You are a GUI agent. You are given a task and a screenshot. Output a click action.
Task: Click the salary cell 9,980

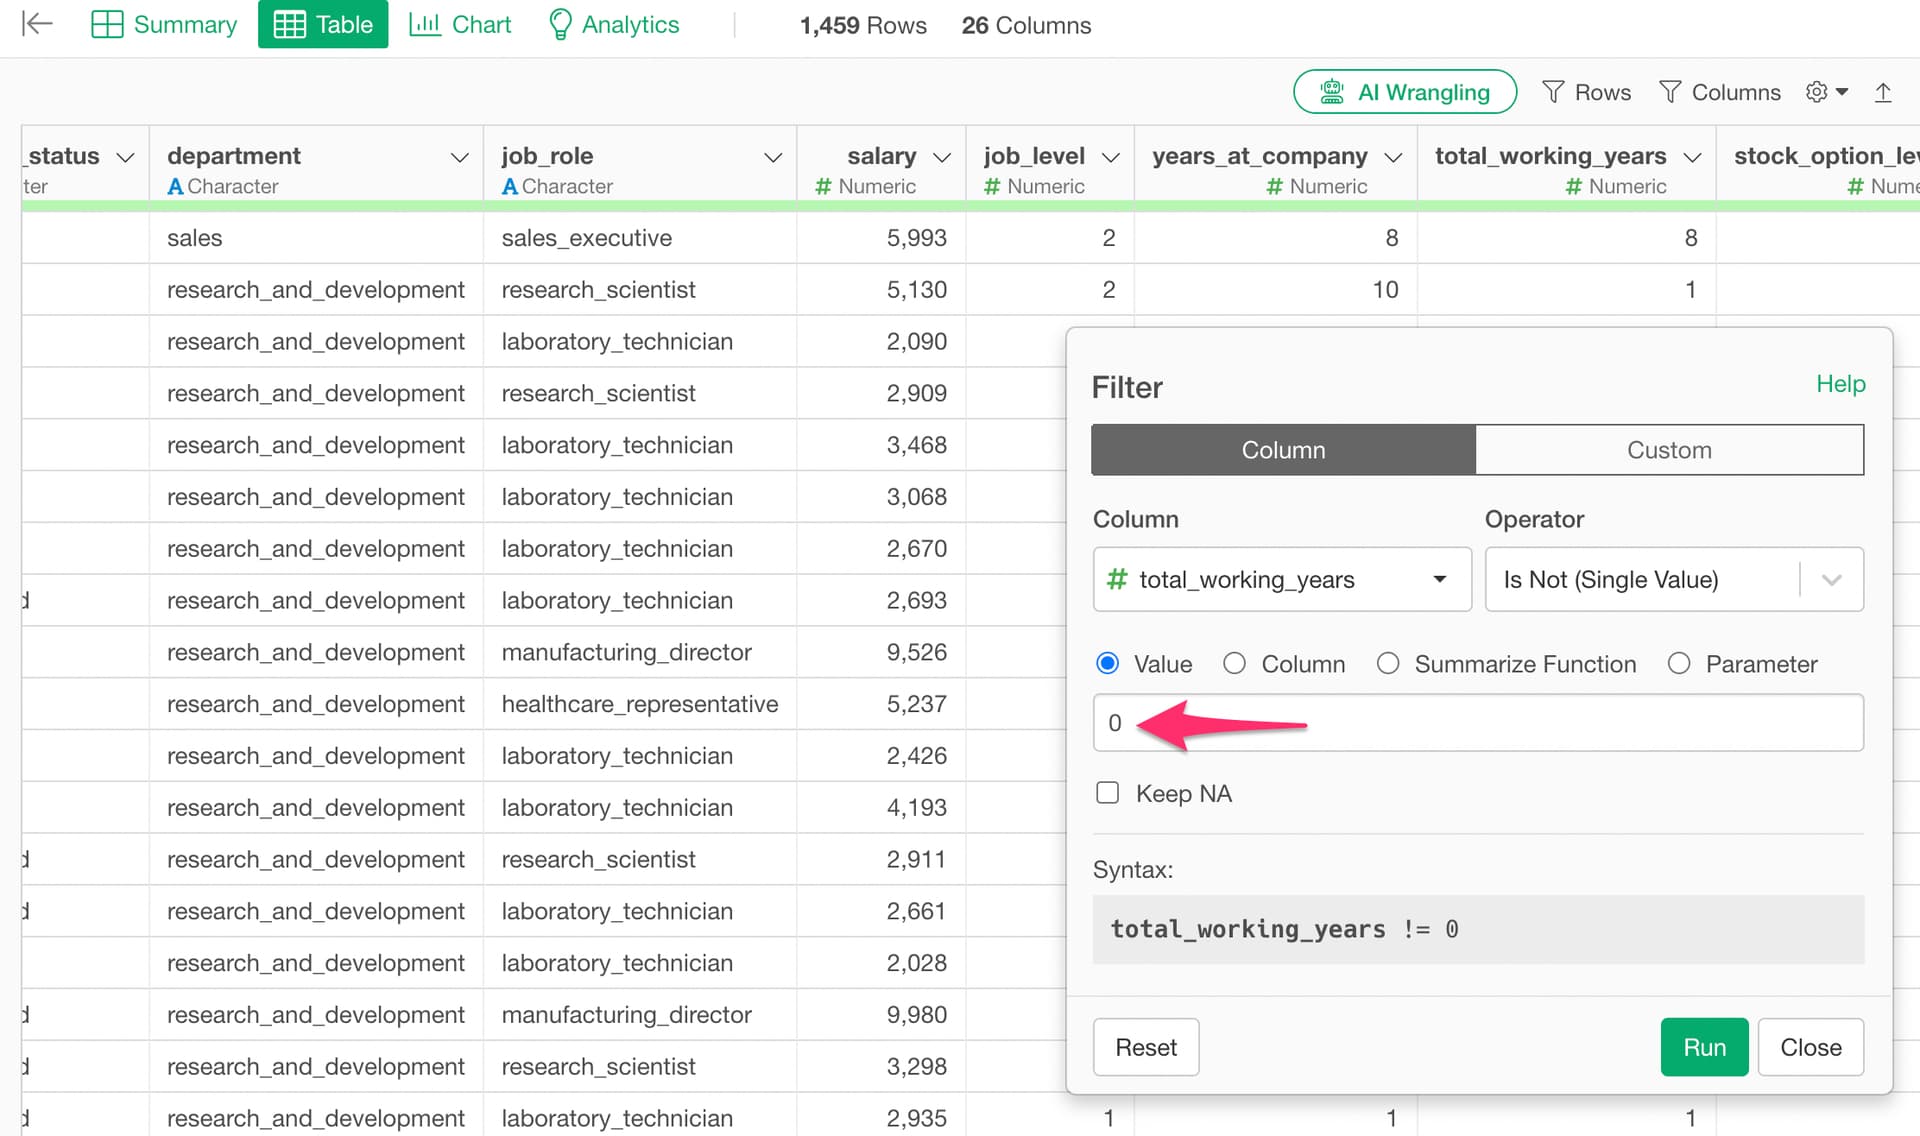(881, 1015)
